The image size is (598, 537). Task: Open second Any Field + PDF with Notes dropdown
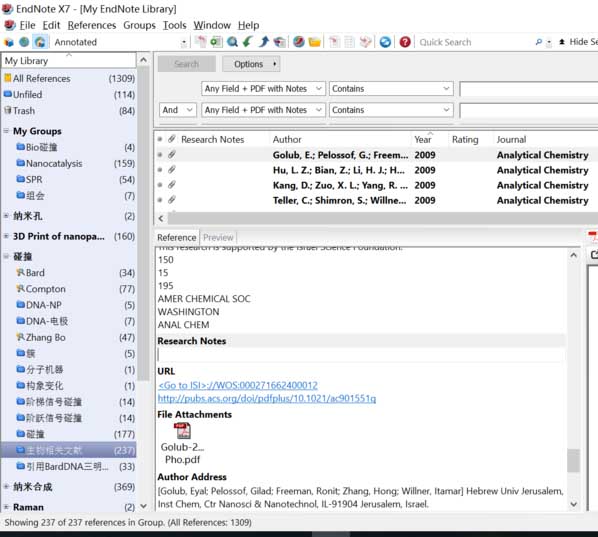click(263, 110)
